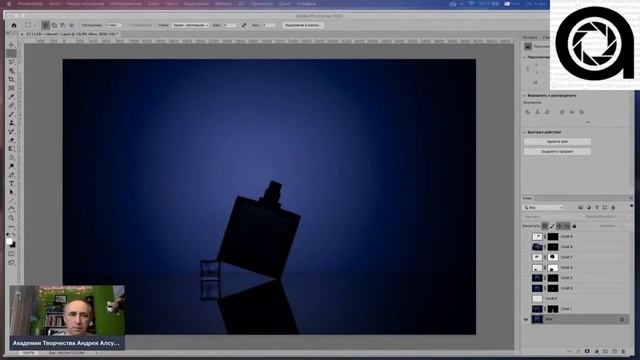Open layer filter kind dropdown

click(x=543, y=208)
